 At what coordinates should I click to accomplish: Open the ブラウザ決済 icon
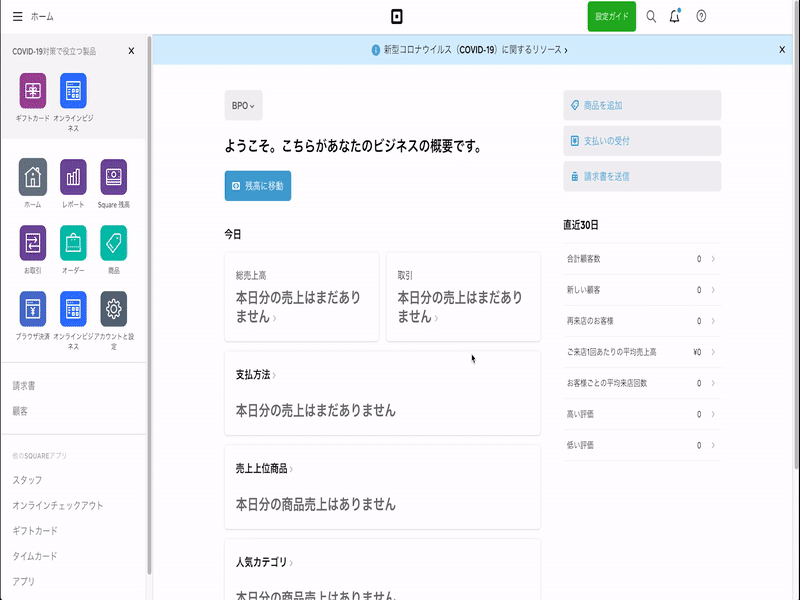(33, 309)
